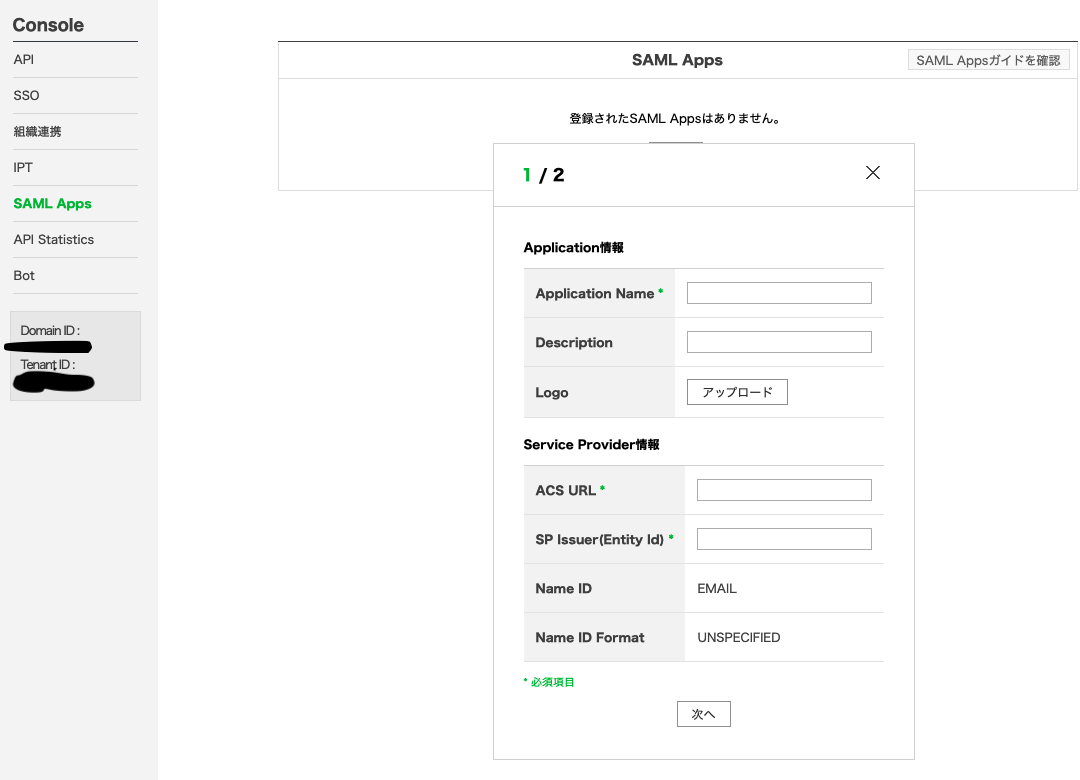Click the Domain ID information box
The width and height of the screenshot is (1080, 780).
tap(75, 355)
